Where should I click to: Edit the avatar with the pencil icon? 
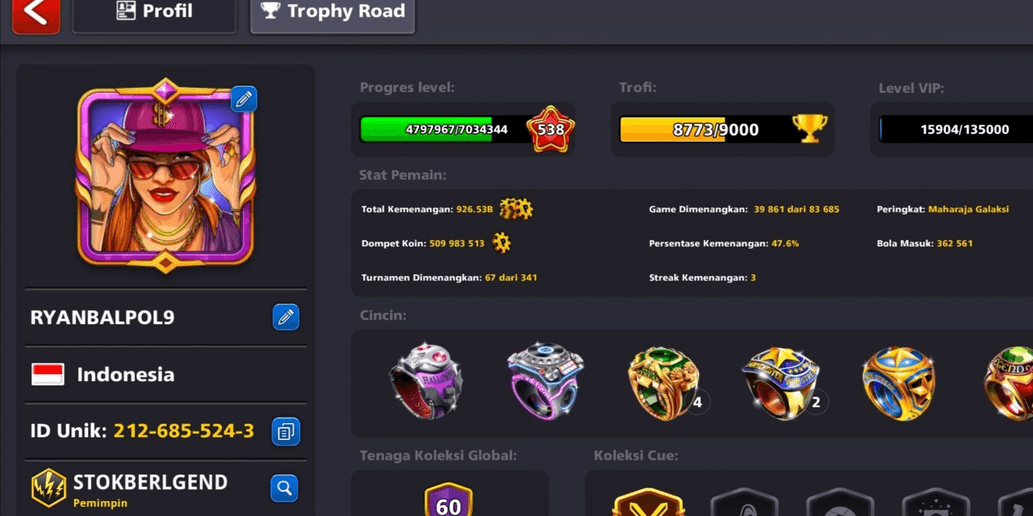[x=244, y=99]
